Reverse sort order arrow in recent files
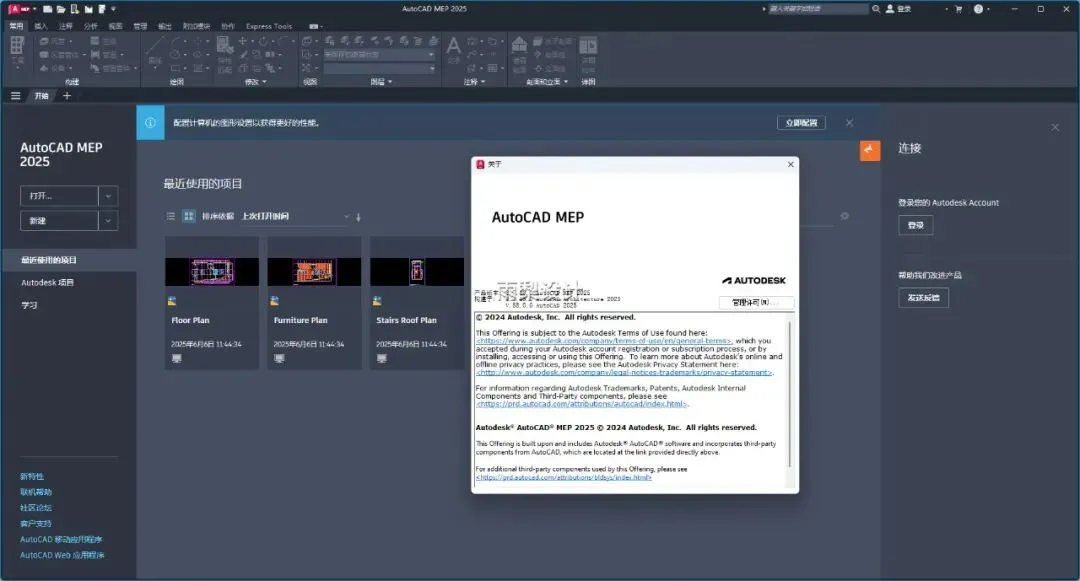 358,217
